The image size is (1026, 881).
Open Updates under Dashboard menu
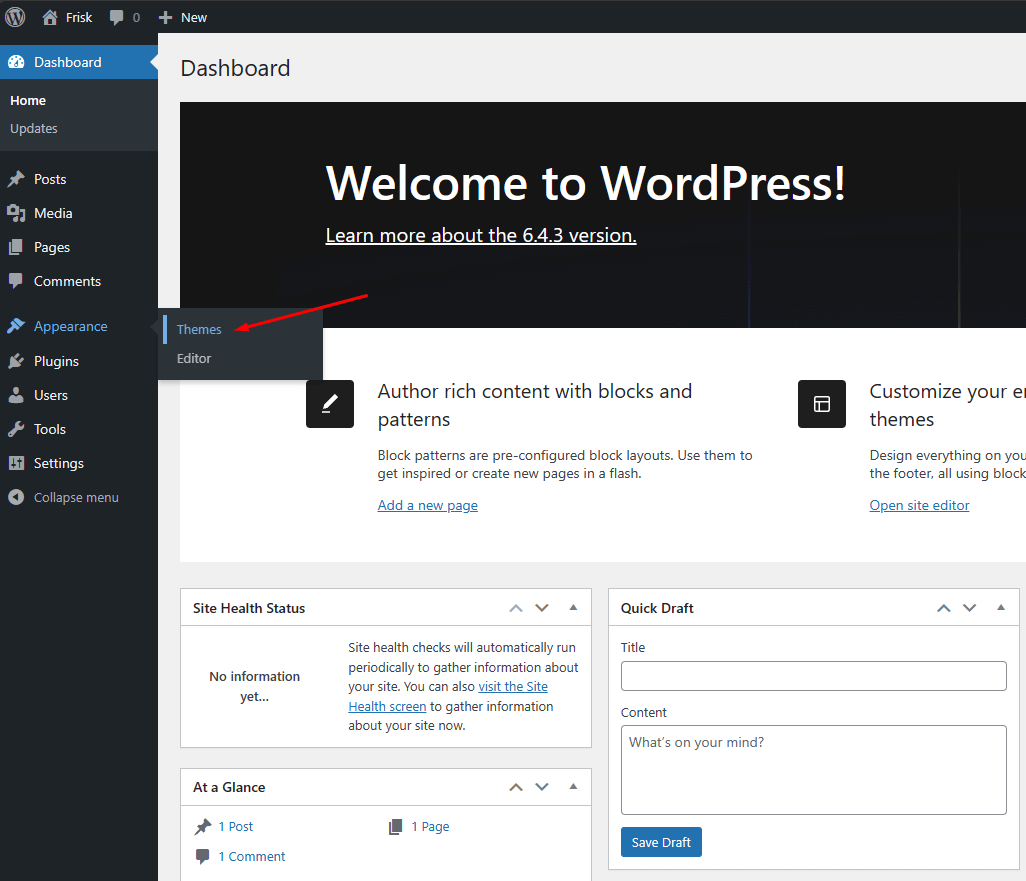tap(34, 128)
